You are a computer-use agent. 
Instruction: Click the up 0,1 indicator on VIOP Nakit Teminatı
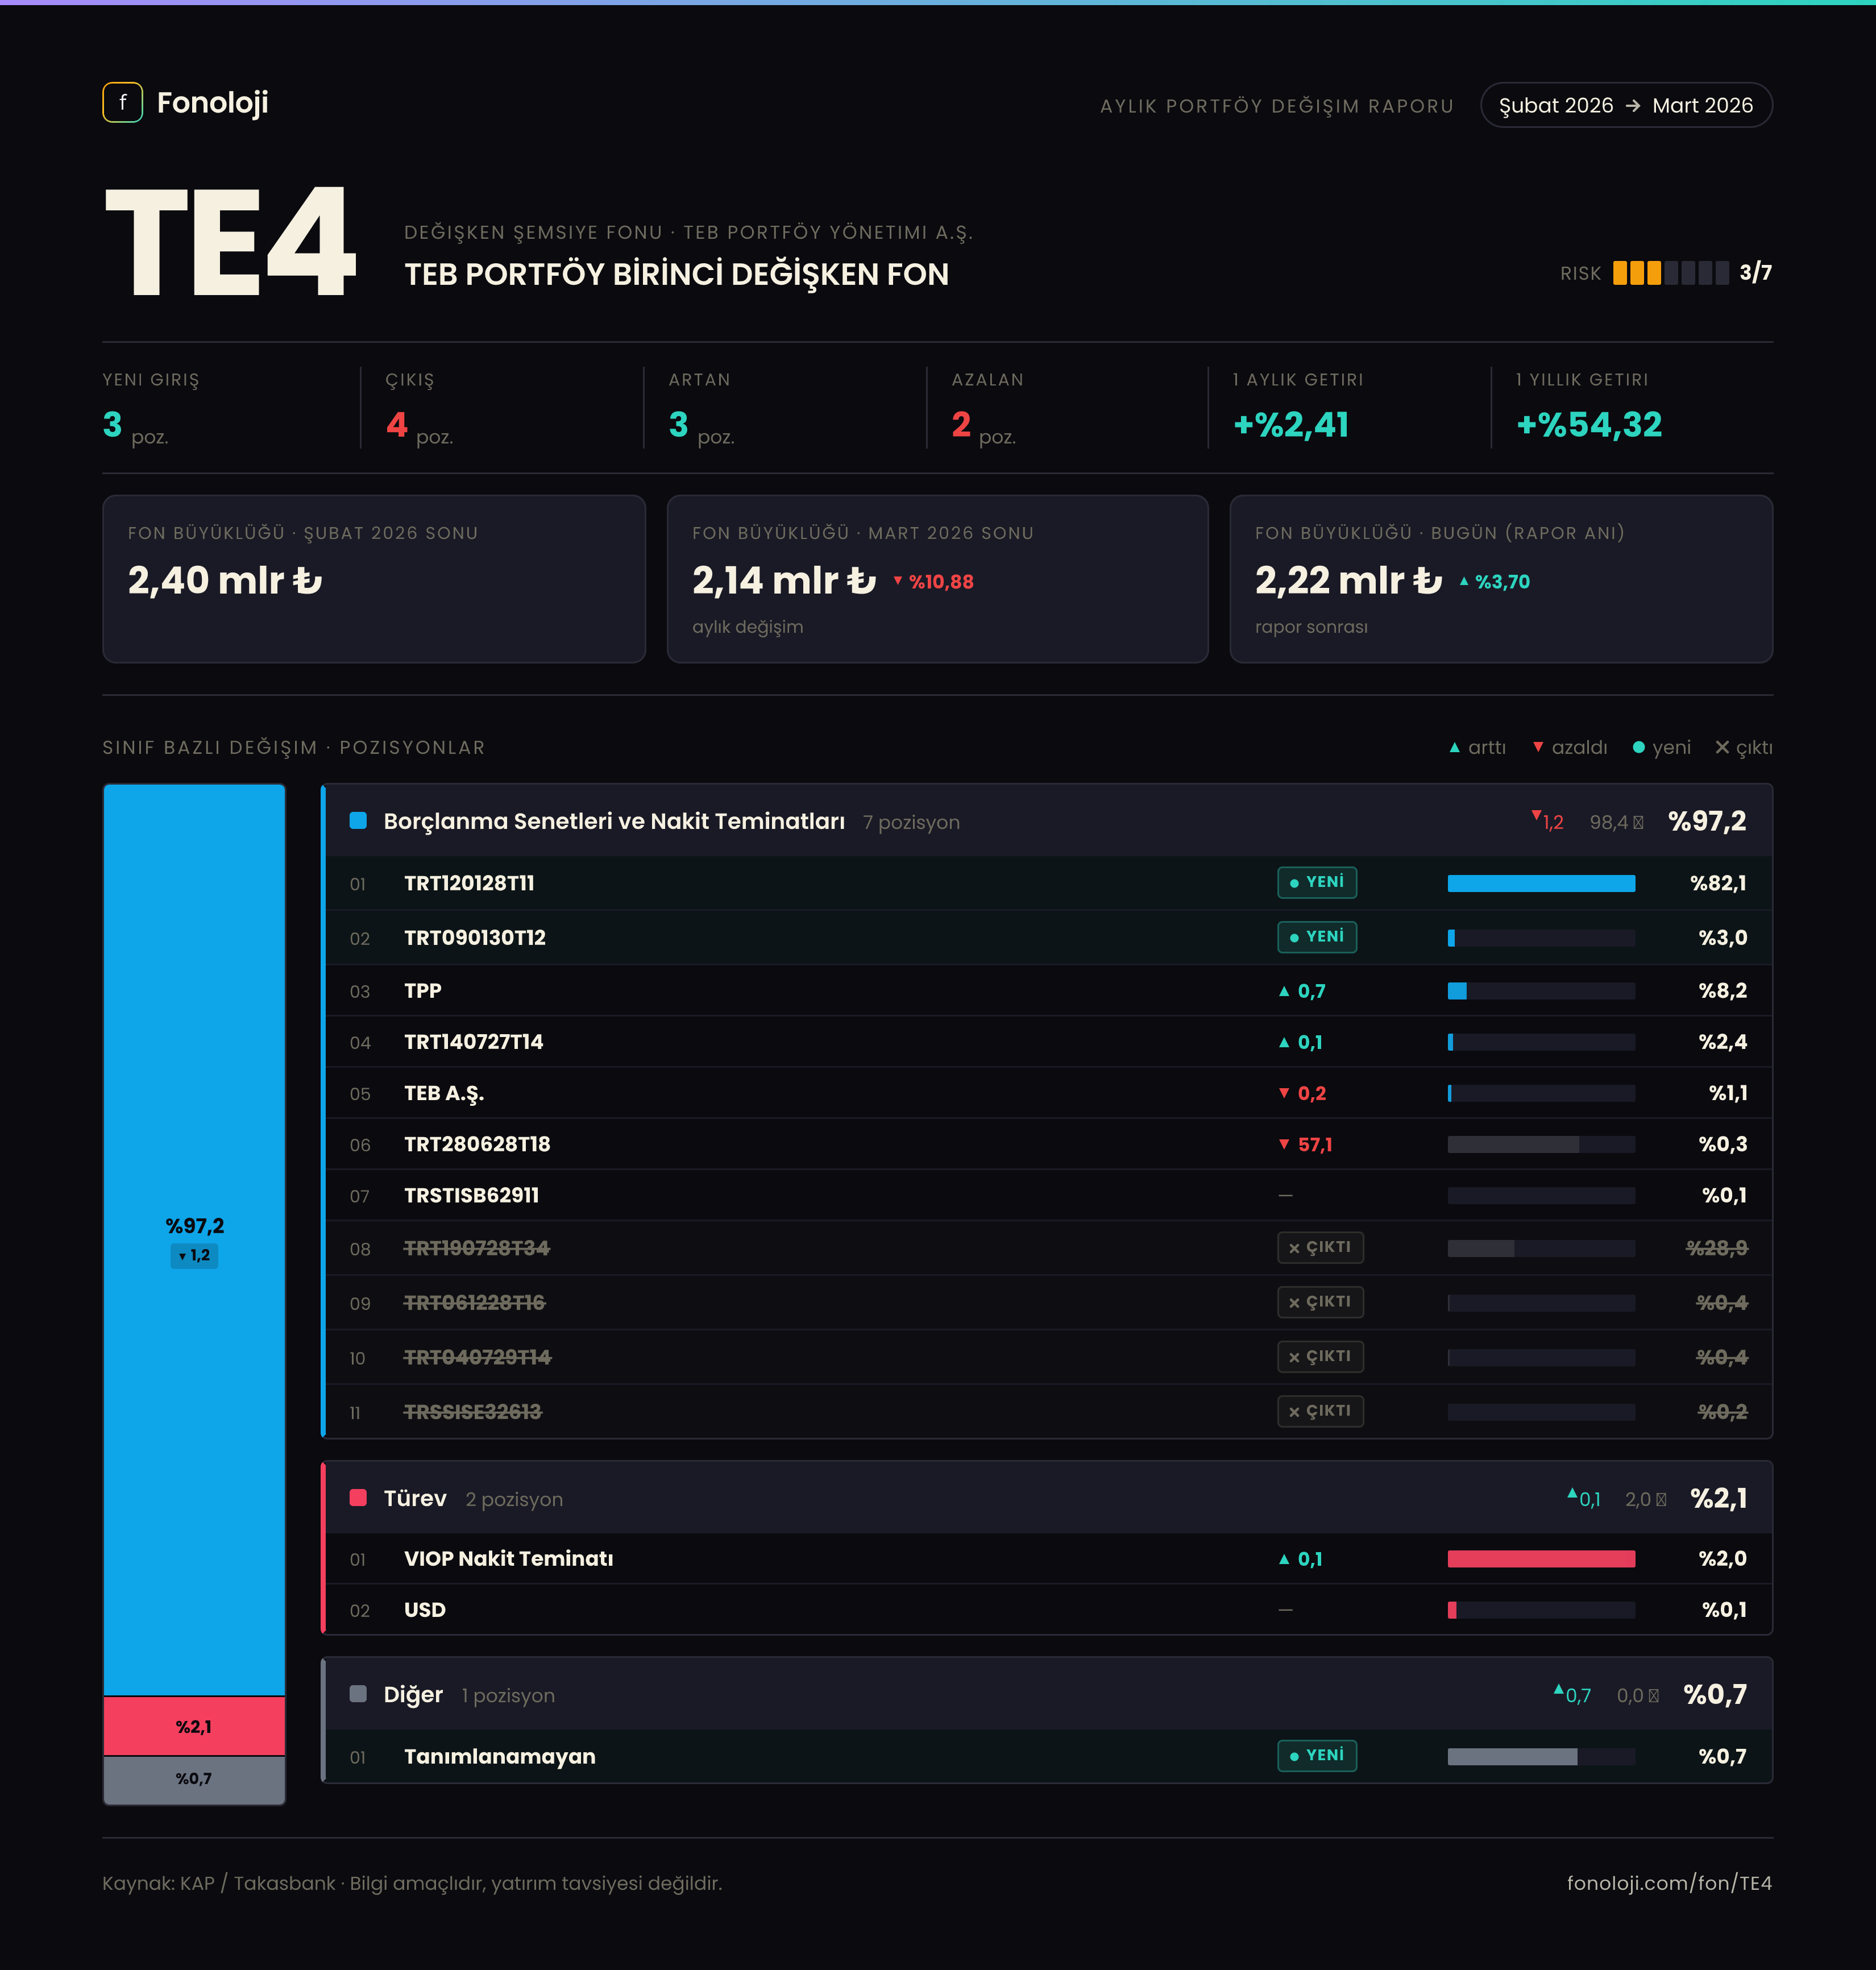[x=1300, y=1559]
